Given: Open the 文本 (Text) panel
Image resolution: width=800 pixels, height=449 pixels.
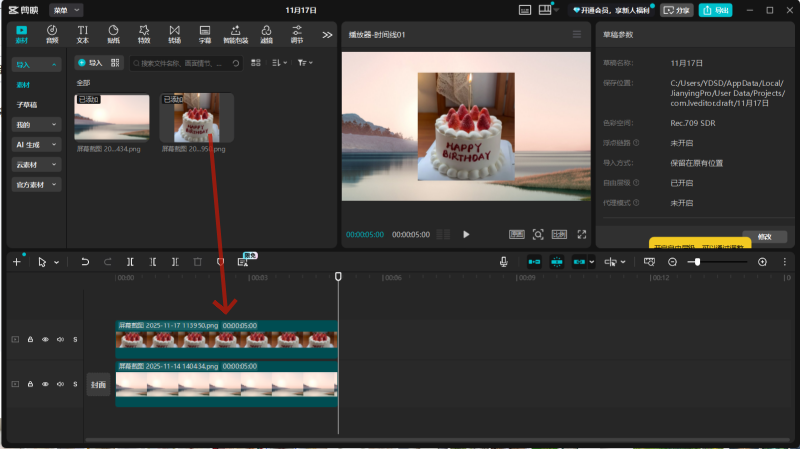Looking at the screenshot, I should (83, 34).
